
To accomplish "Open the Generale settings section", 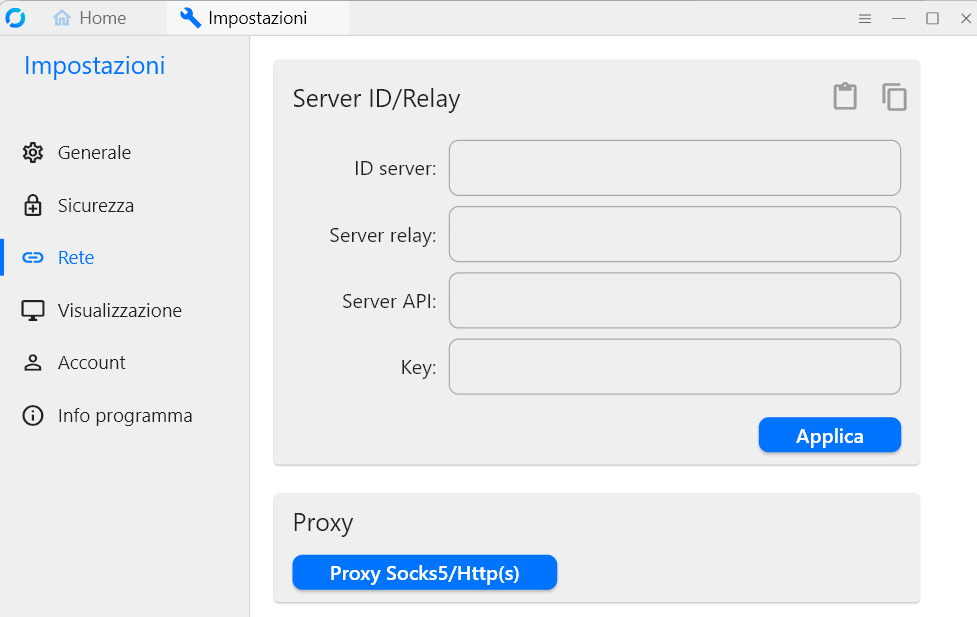I will click(125, 153).
